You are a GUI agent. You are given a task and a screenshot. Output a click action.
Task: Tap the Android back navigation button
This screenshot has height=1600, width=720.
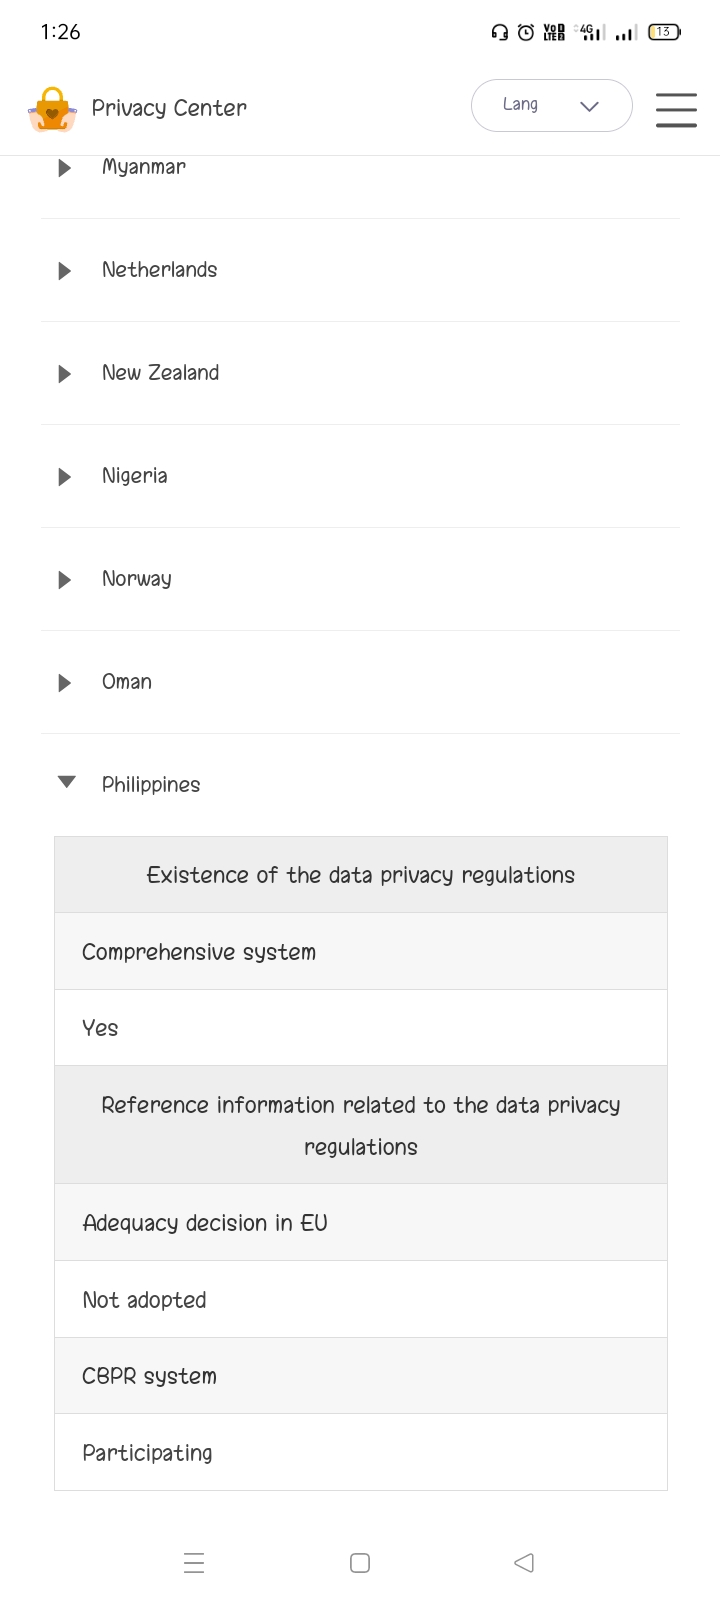coord(524,1562)
